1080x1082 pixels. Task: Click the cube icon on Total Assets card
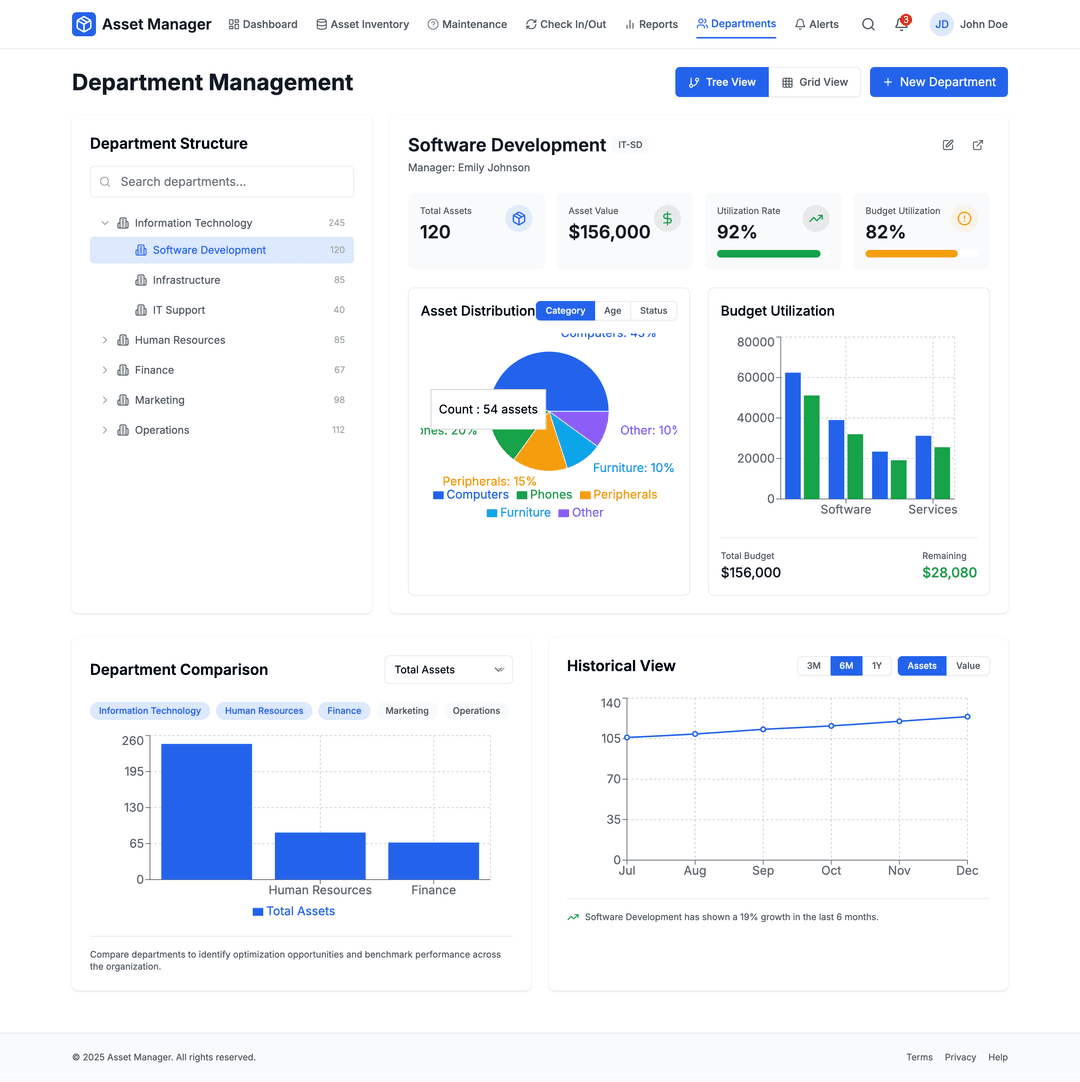coord(518,218)
